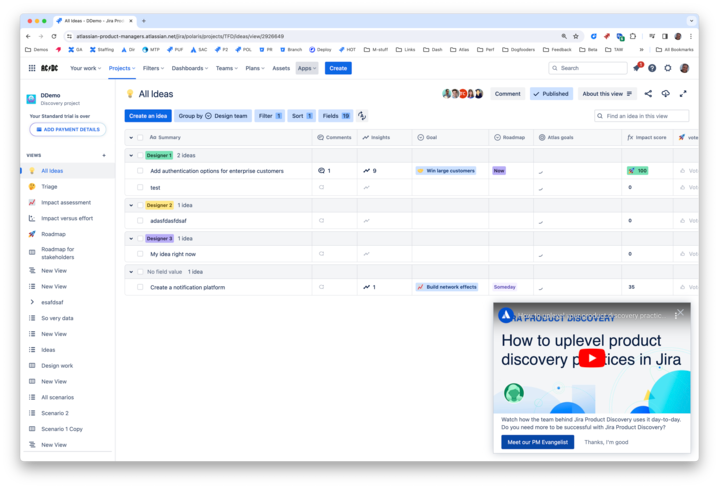Open the Dashboards dropdown menu

(190, 68)
